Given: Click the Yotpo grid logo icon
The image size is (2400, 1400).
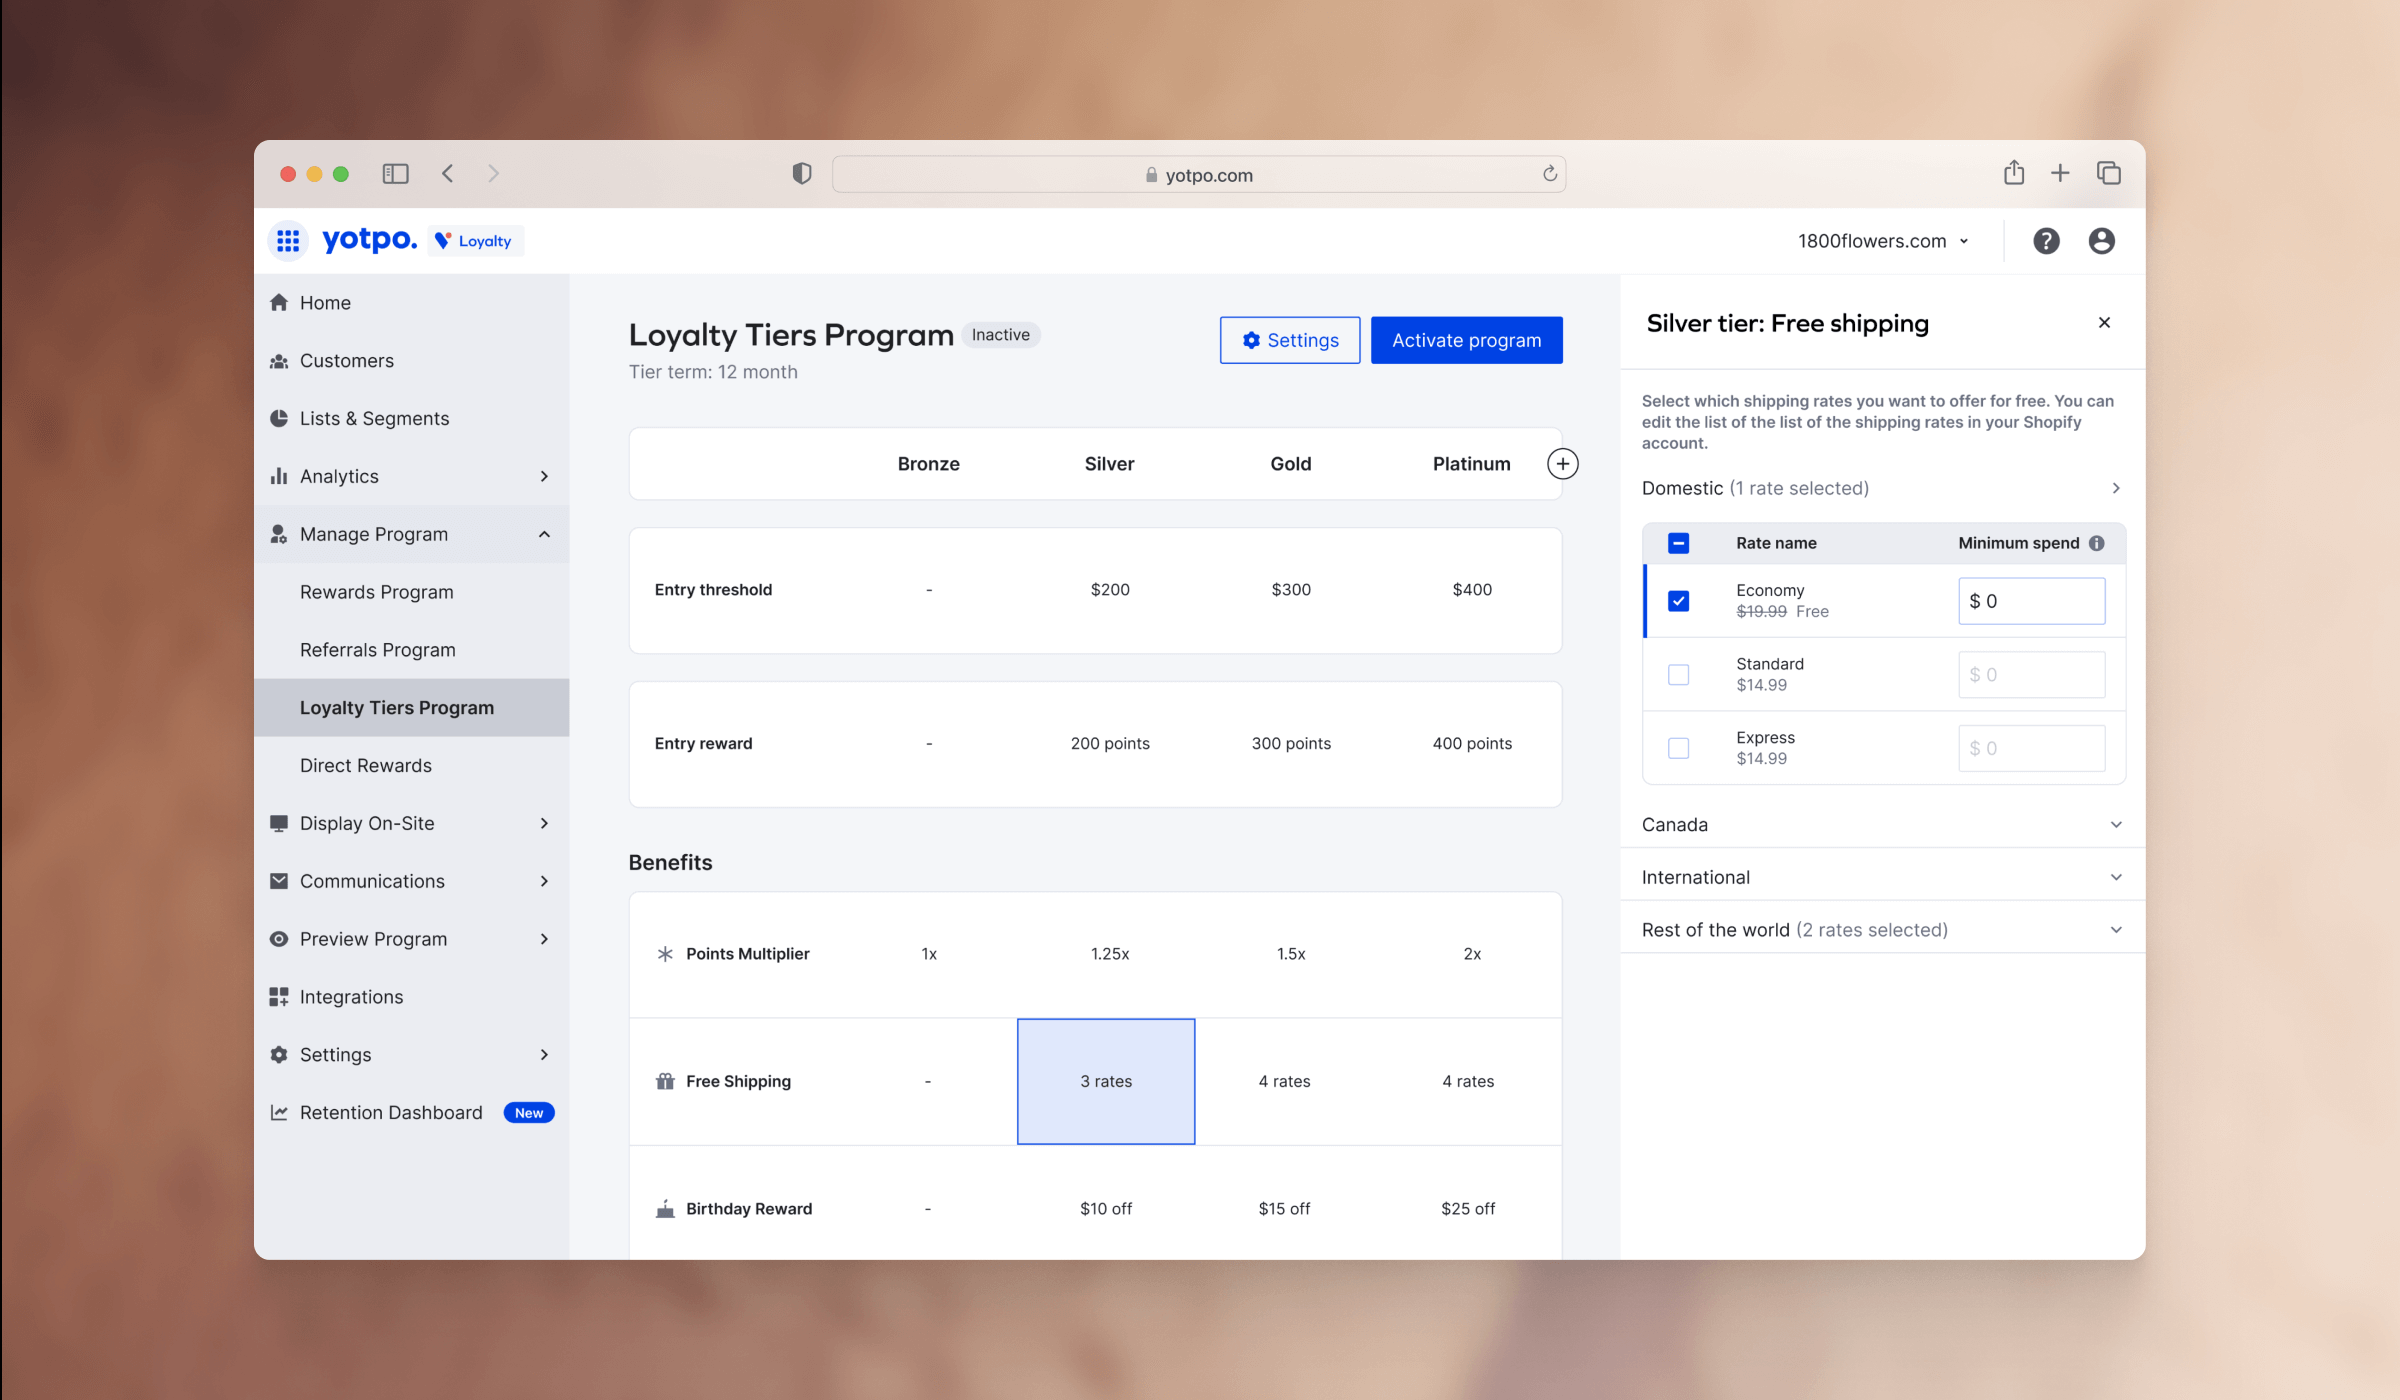Looking at the screenshot, I should coord(288,240).
